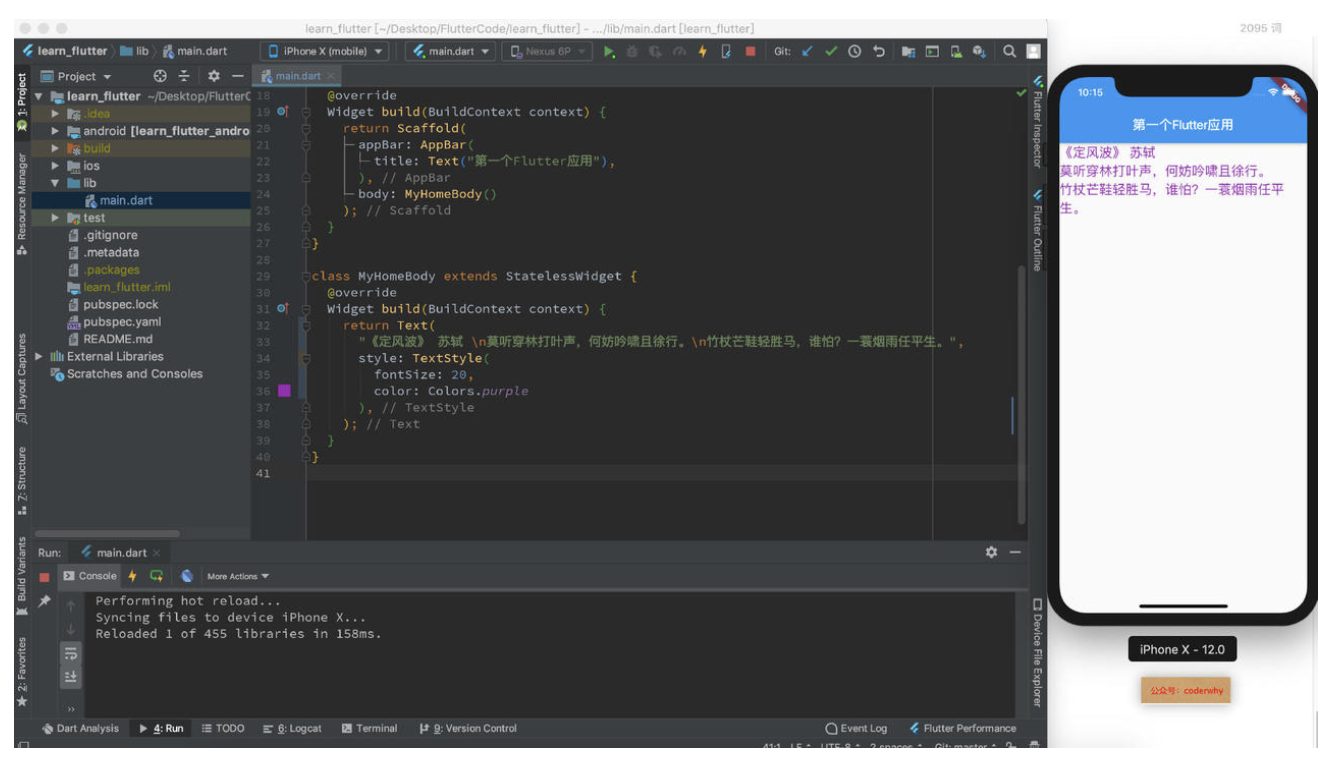Open the Project view selector dropdown
Viewport: 1328px width, 758px height.
click(x=77, y=76)
